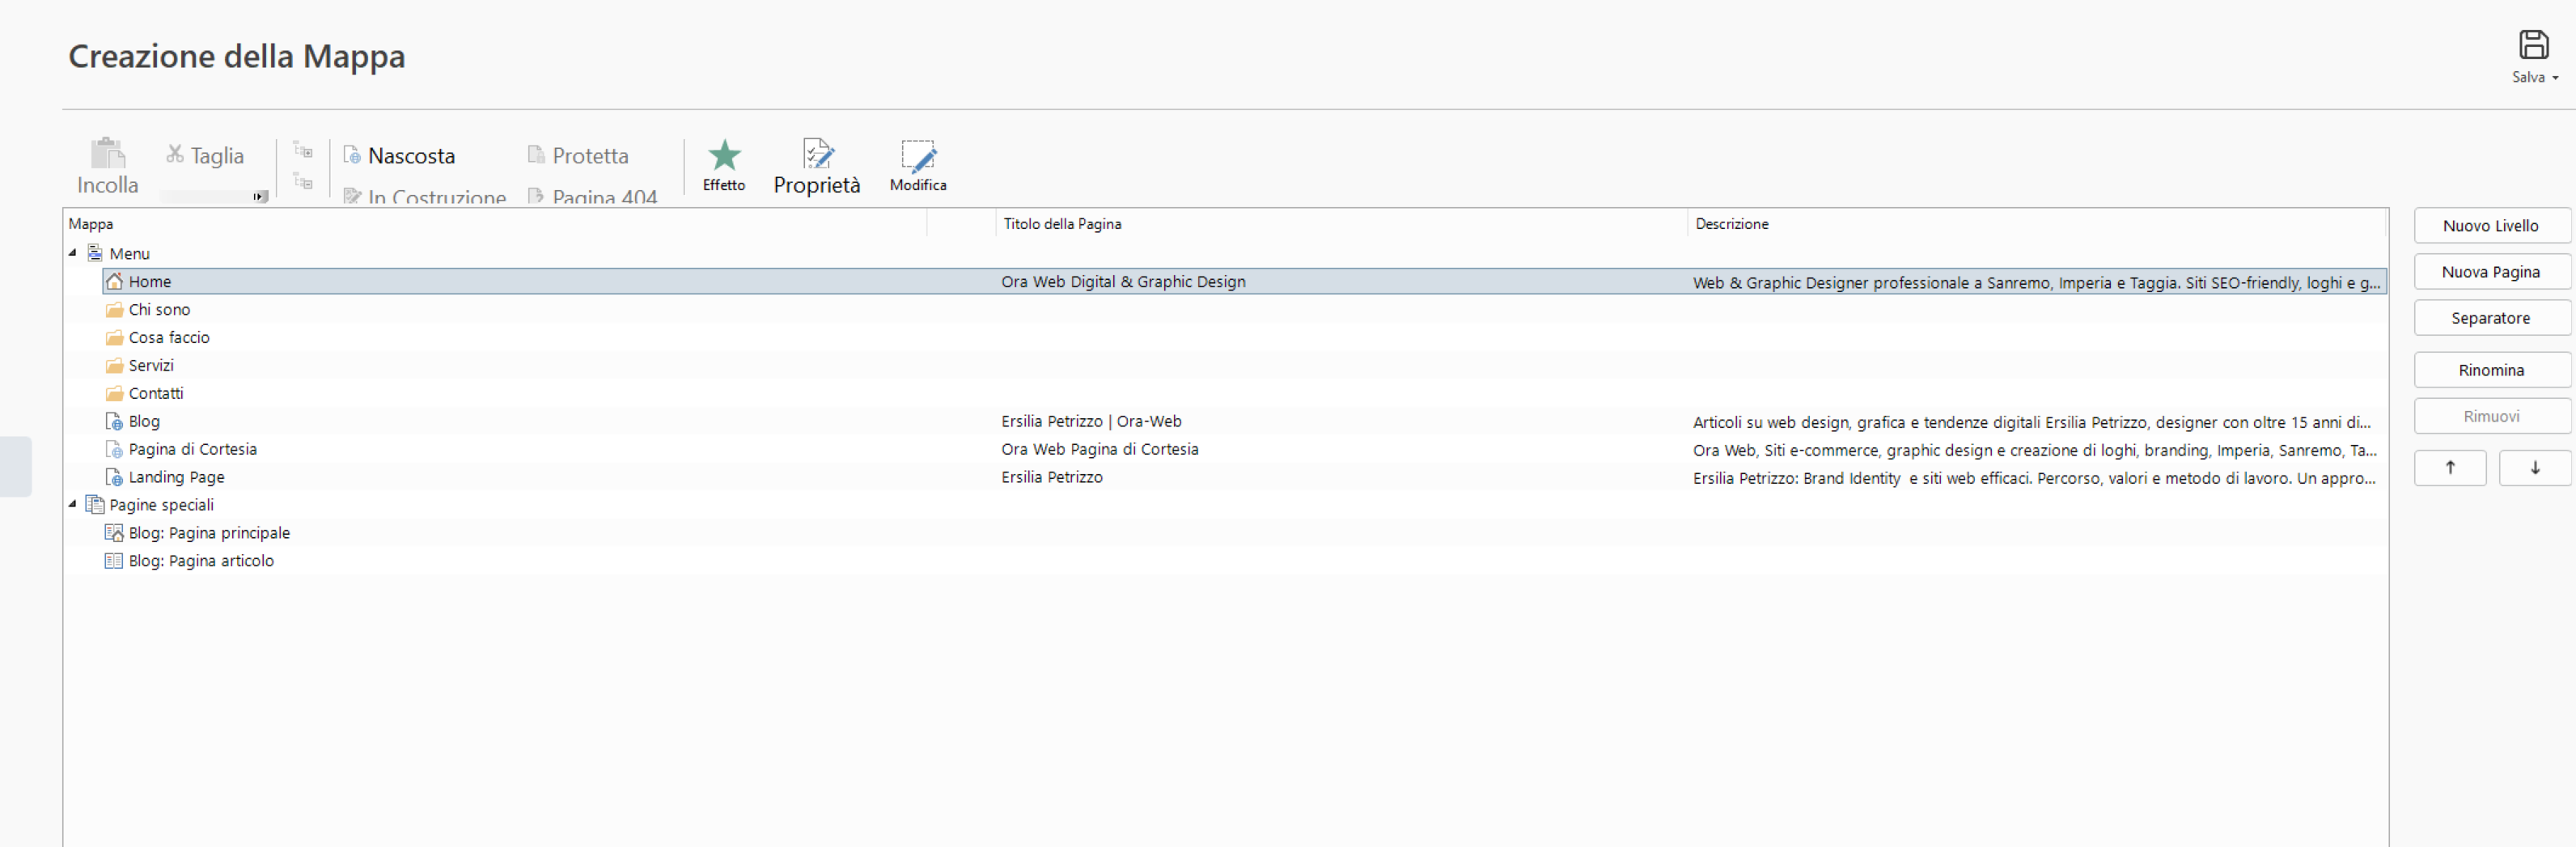This screenshot has height=847, width=2576.
Task: Click the collapse all levels icon
Action: pyautogui.click(x=303, y=182)
